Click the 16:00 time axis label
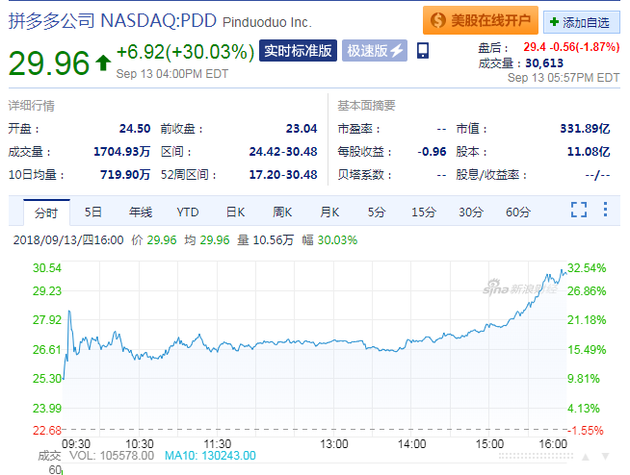This screenshot has height=475, width=630. pos(553,444)
